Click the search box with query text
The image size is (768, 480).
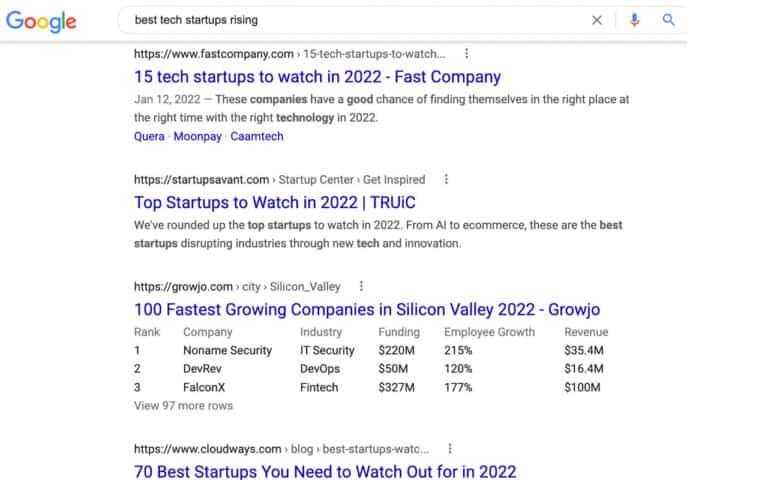click(x=350, y=20)
